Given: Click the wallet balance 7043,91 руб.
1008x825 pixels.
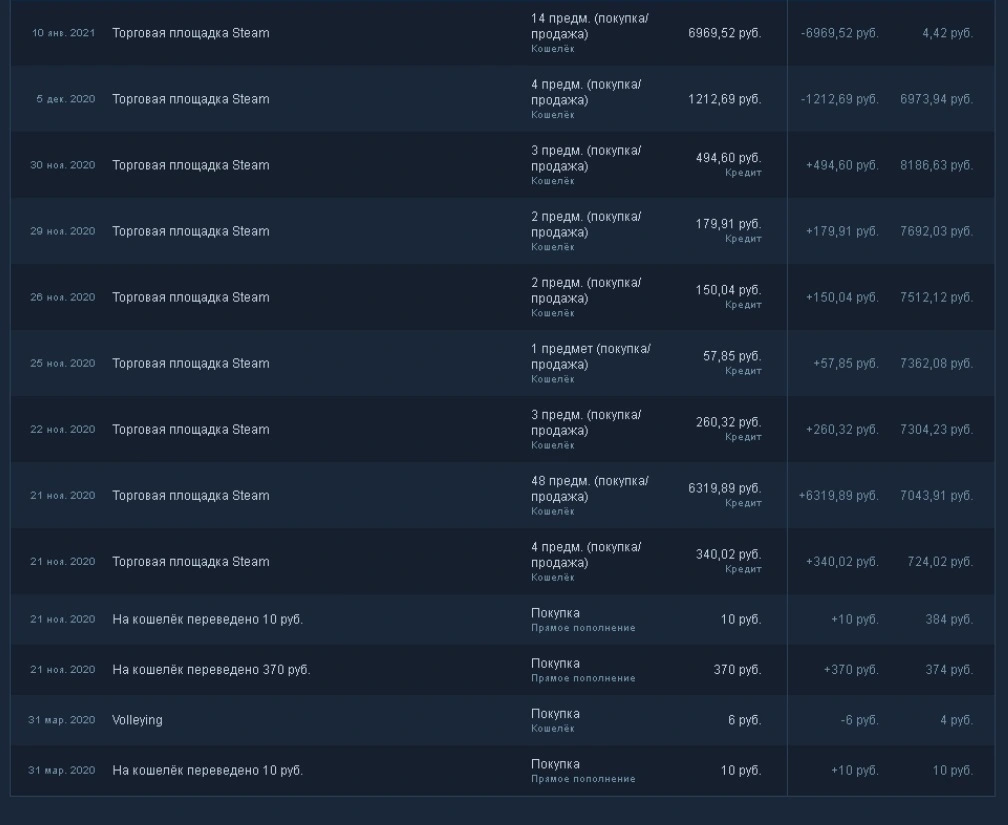Looking at the screenshot, I should (936, 496).
